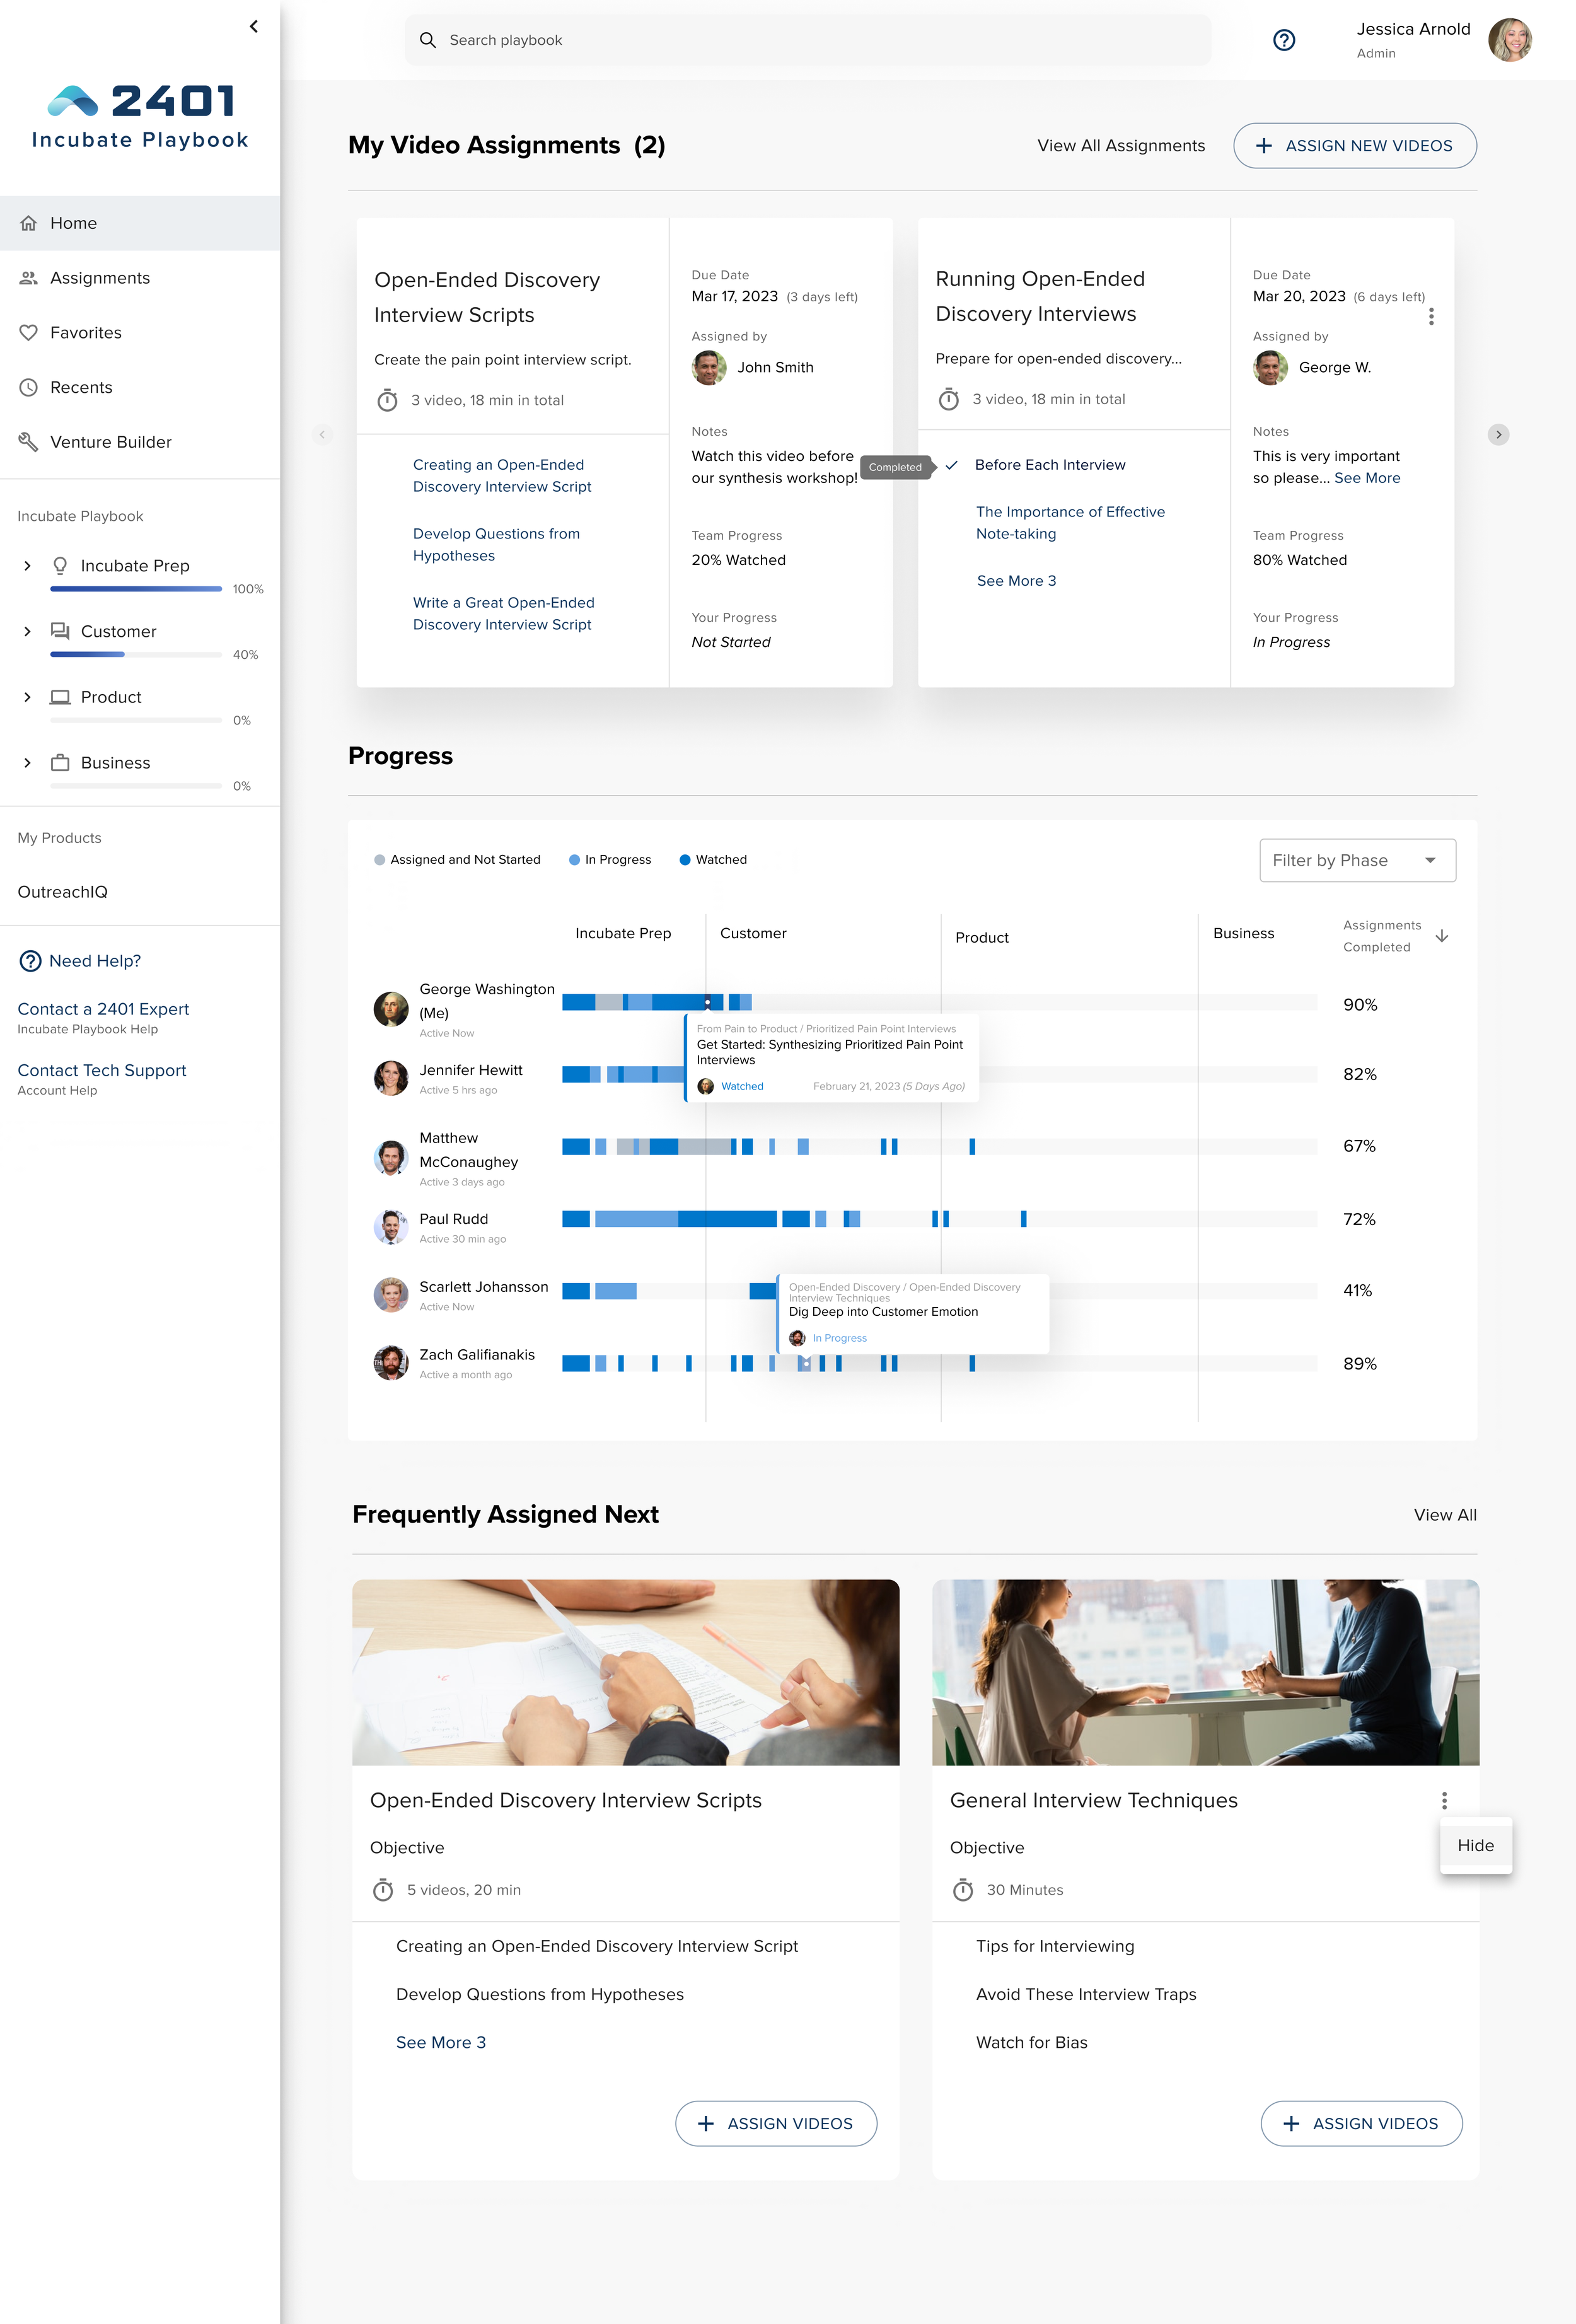This screenshot has height=2324, width=1576.
Task: Open Jessica Arnold's profile avatar
Action: click(x=1509, y=40)
